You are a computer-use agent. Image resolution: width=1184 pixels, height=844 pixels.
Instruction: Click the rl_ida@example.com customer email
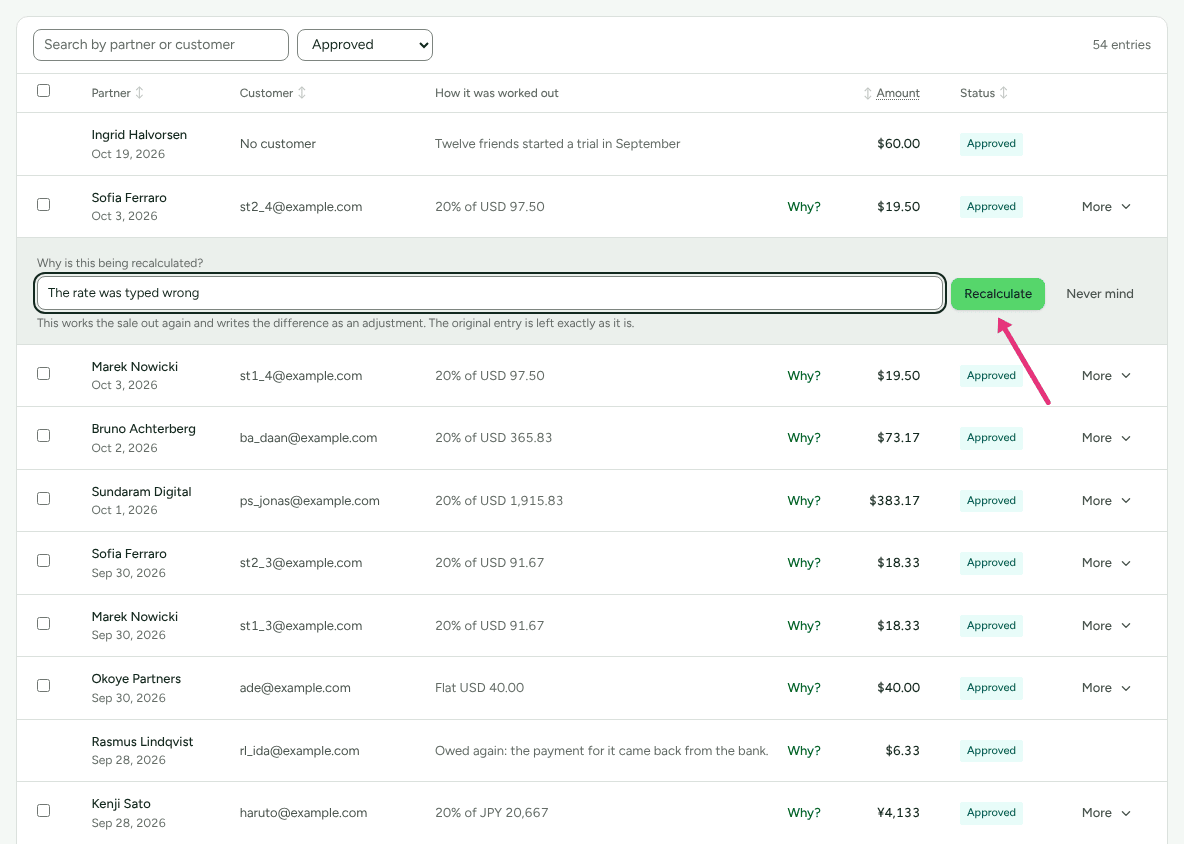coord(300,751)
